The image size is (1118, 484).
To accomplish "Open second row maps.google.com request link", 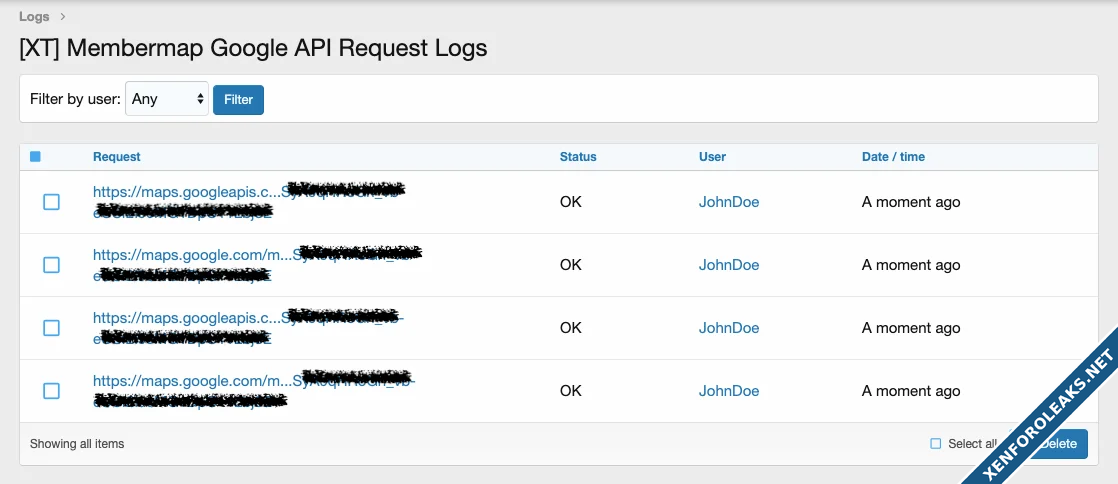I will point(192,254).
